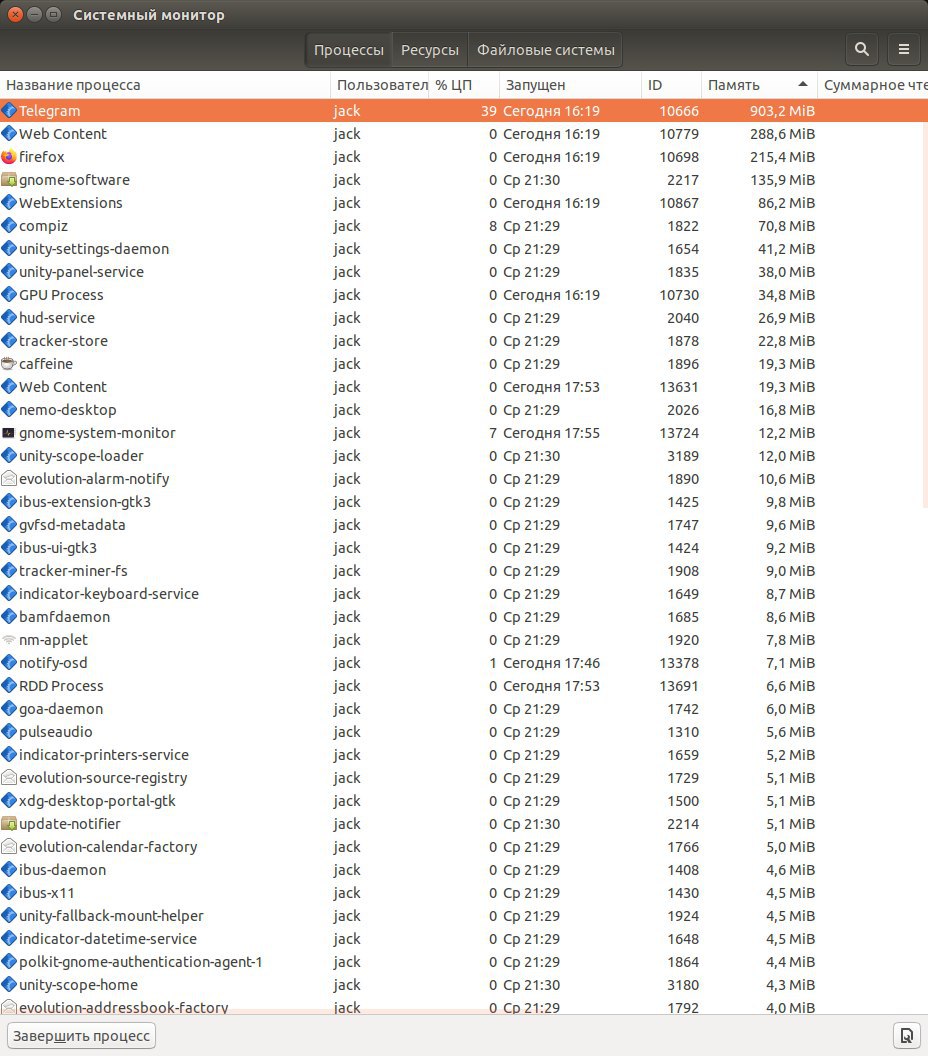This screenshot has height=1056, width=928.
Task: Click the nm-applet wifi icon
Action: pos(9,640)
